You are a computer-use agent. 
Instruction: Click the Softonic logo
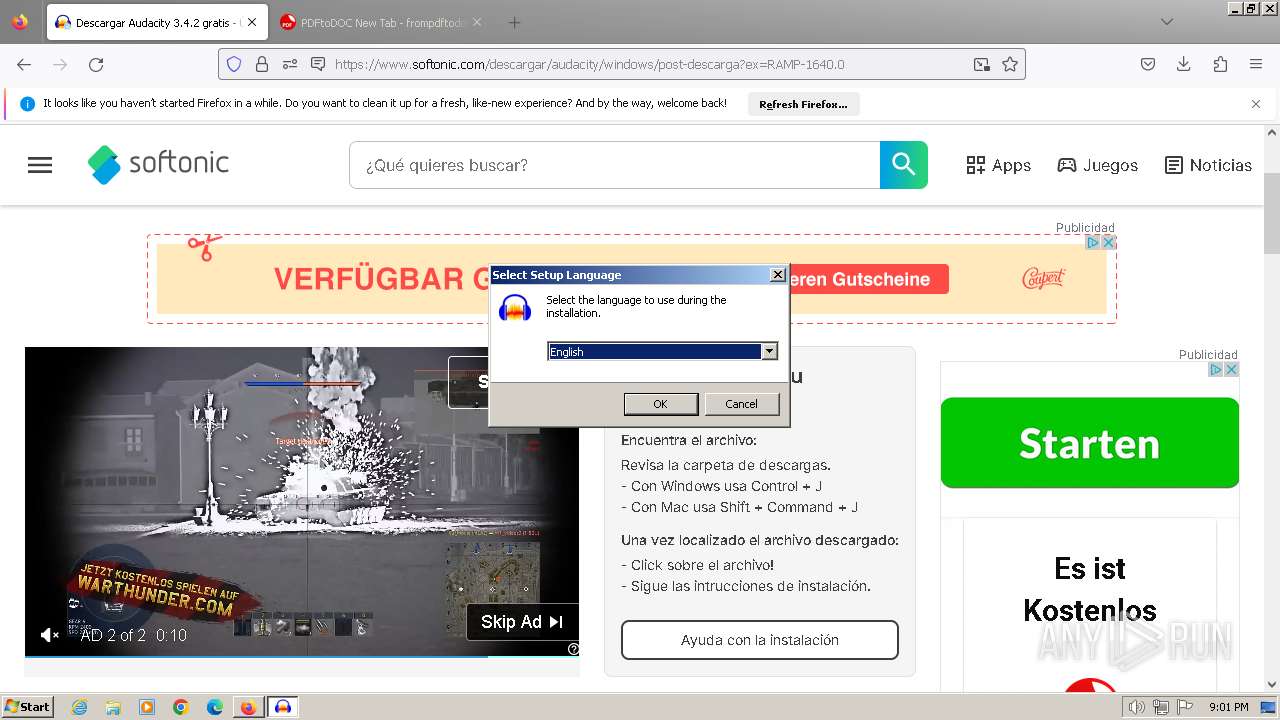[158, 164]
